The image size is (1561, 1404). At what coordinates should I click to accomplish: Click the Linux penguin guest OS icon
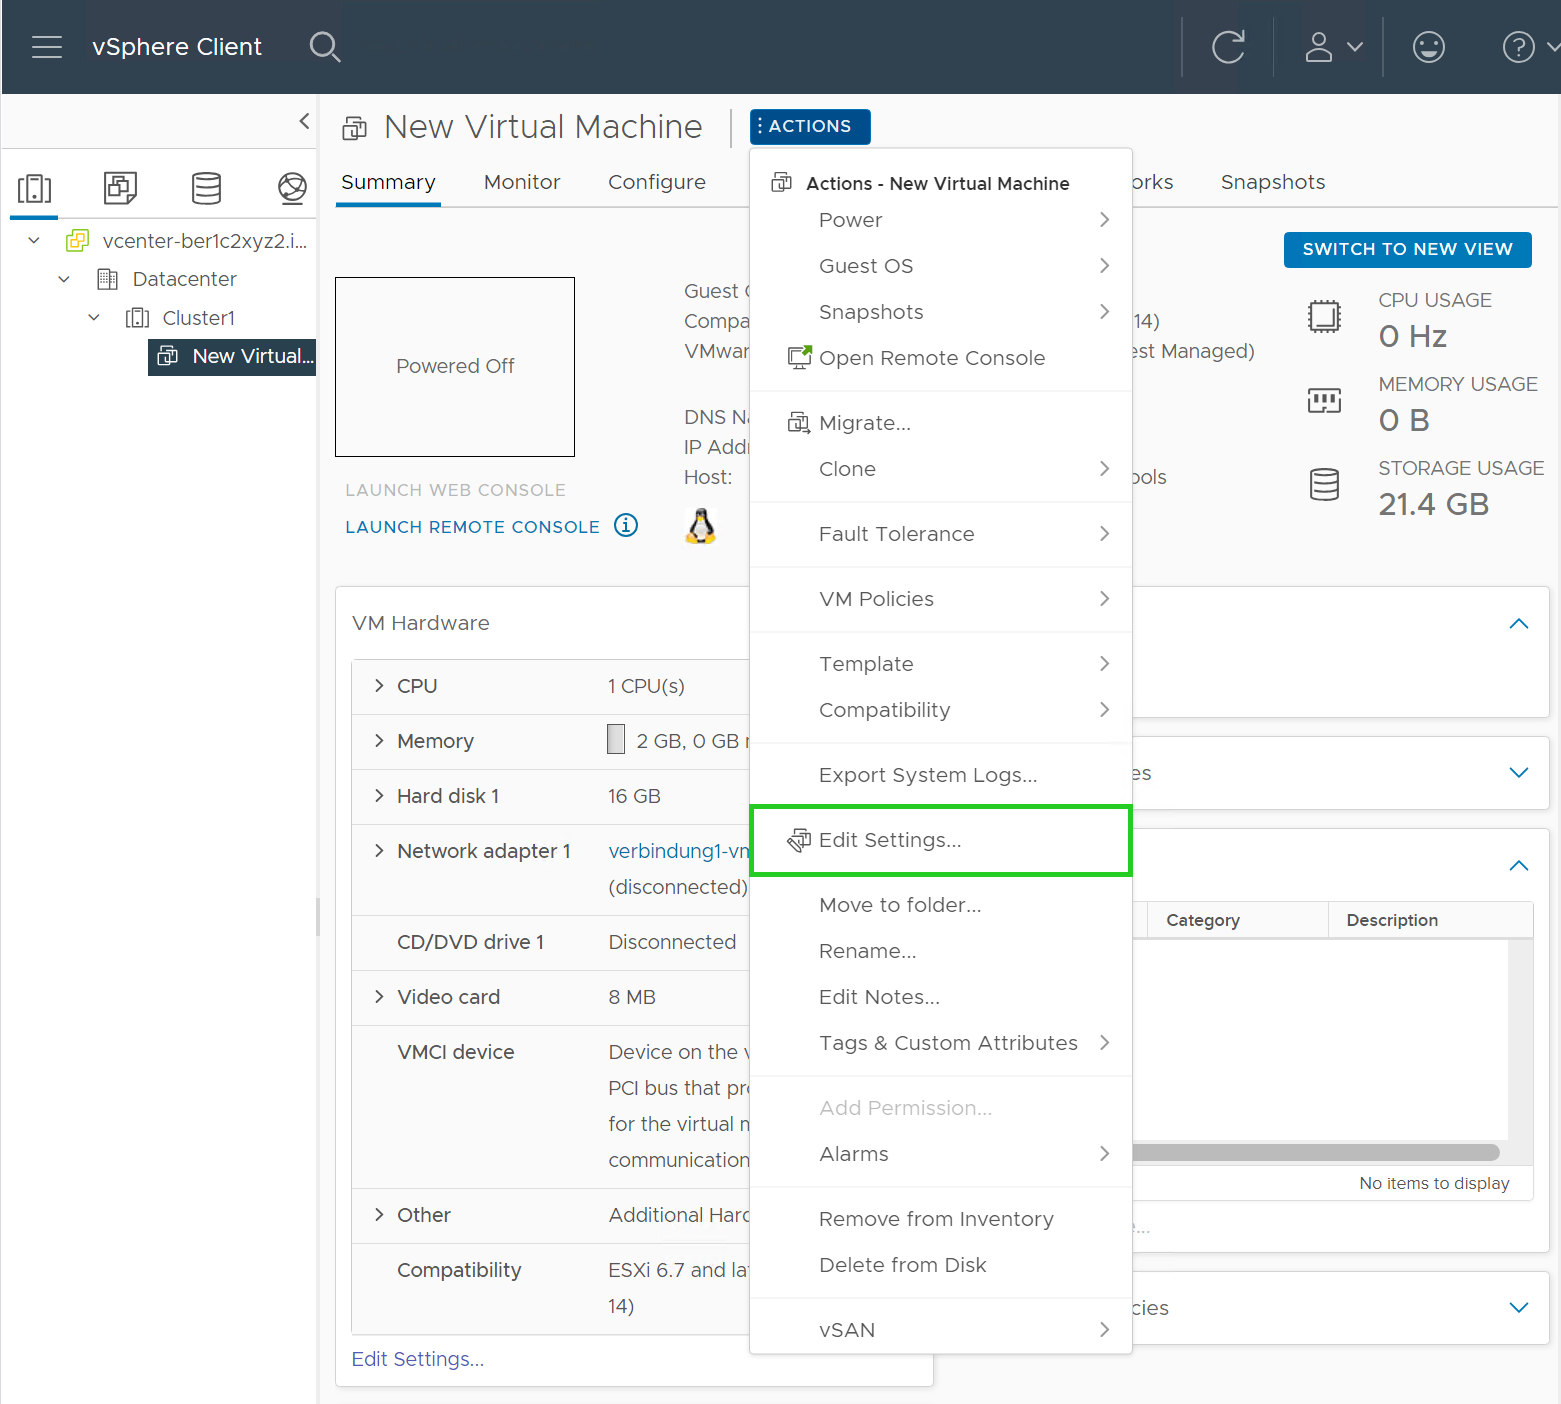[701, 526]
